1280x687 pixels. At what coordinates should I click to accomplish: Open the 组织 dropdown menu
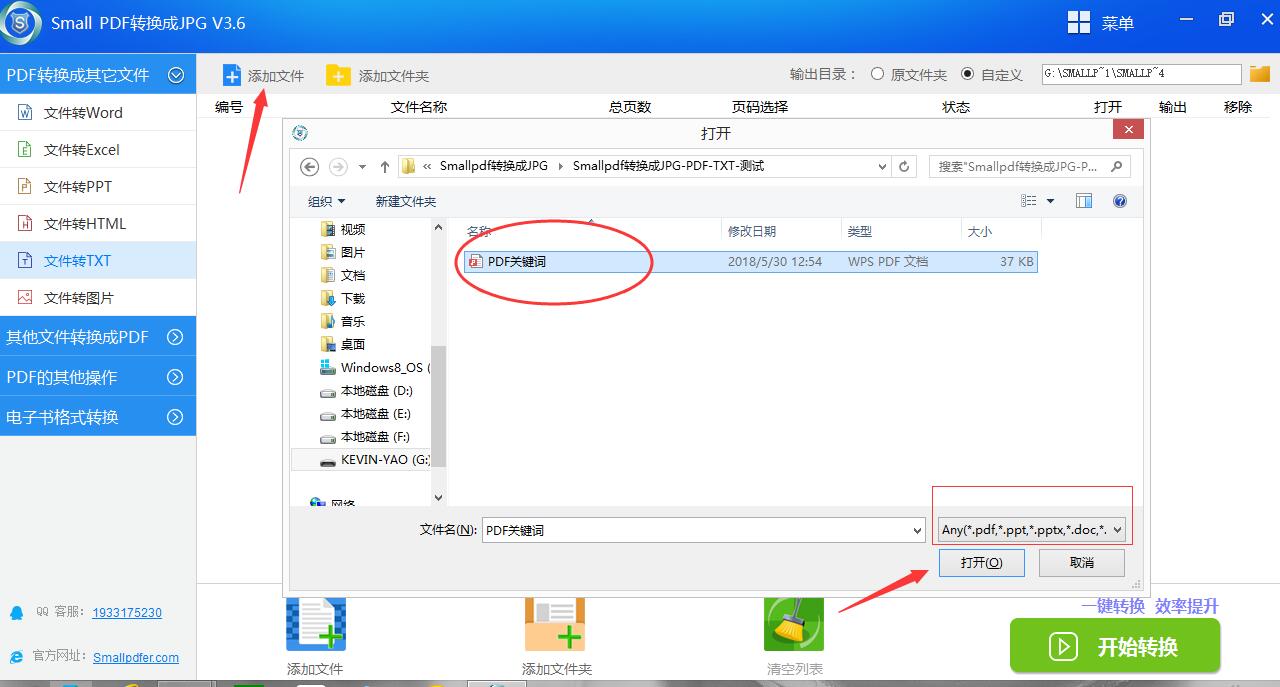click(x=327, y=201)
